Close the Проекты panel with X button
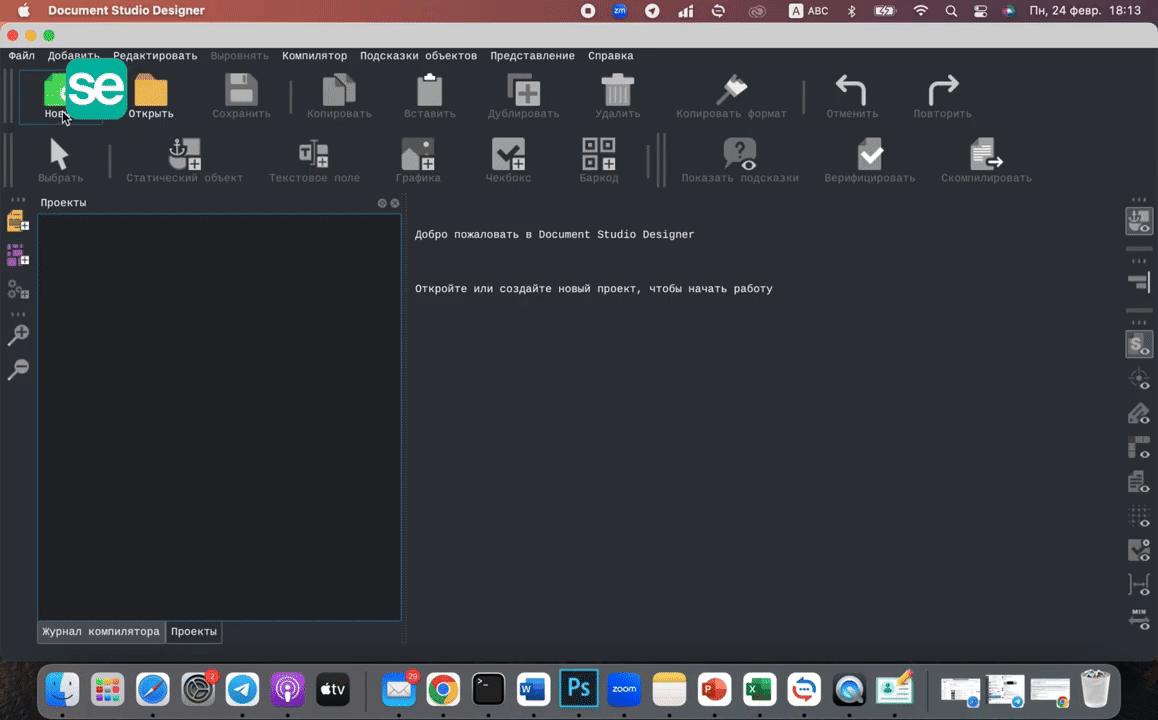The width and height of the screenshot is (1158, 720). 395,203
